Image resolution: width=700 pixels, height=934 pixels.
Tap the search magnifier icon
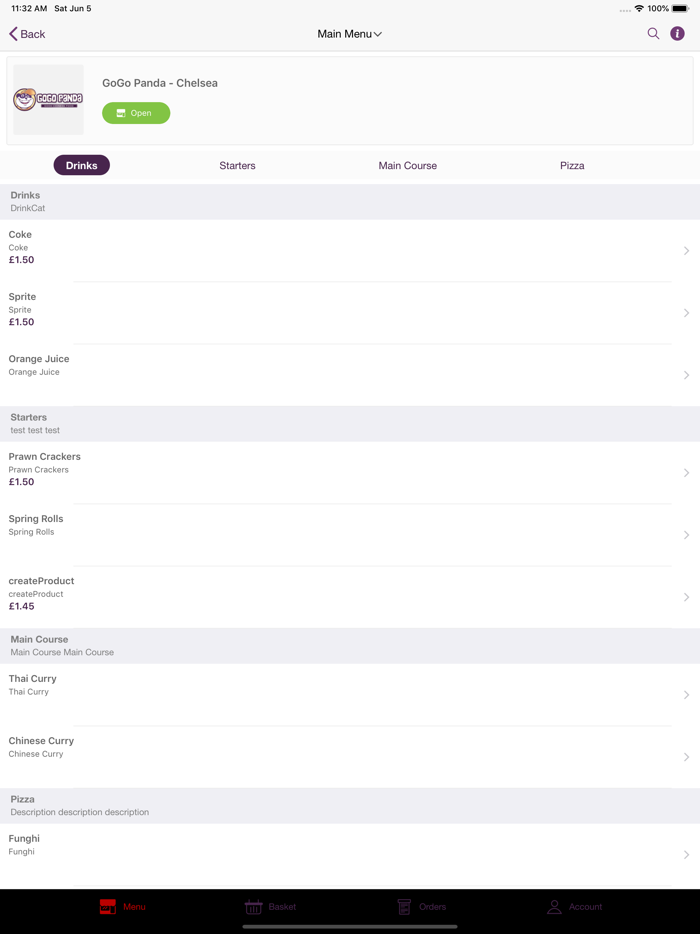[653, 34]
